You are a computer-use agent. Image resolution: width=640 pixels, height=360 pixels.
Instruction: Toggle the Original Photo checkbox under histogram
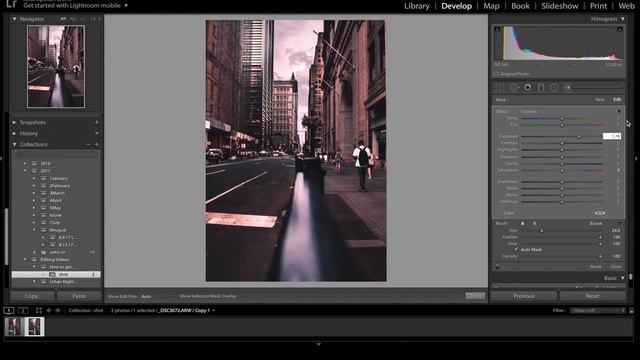click(x=496, y=74)
